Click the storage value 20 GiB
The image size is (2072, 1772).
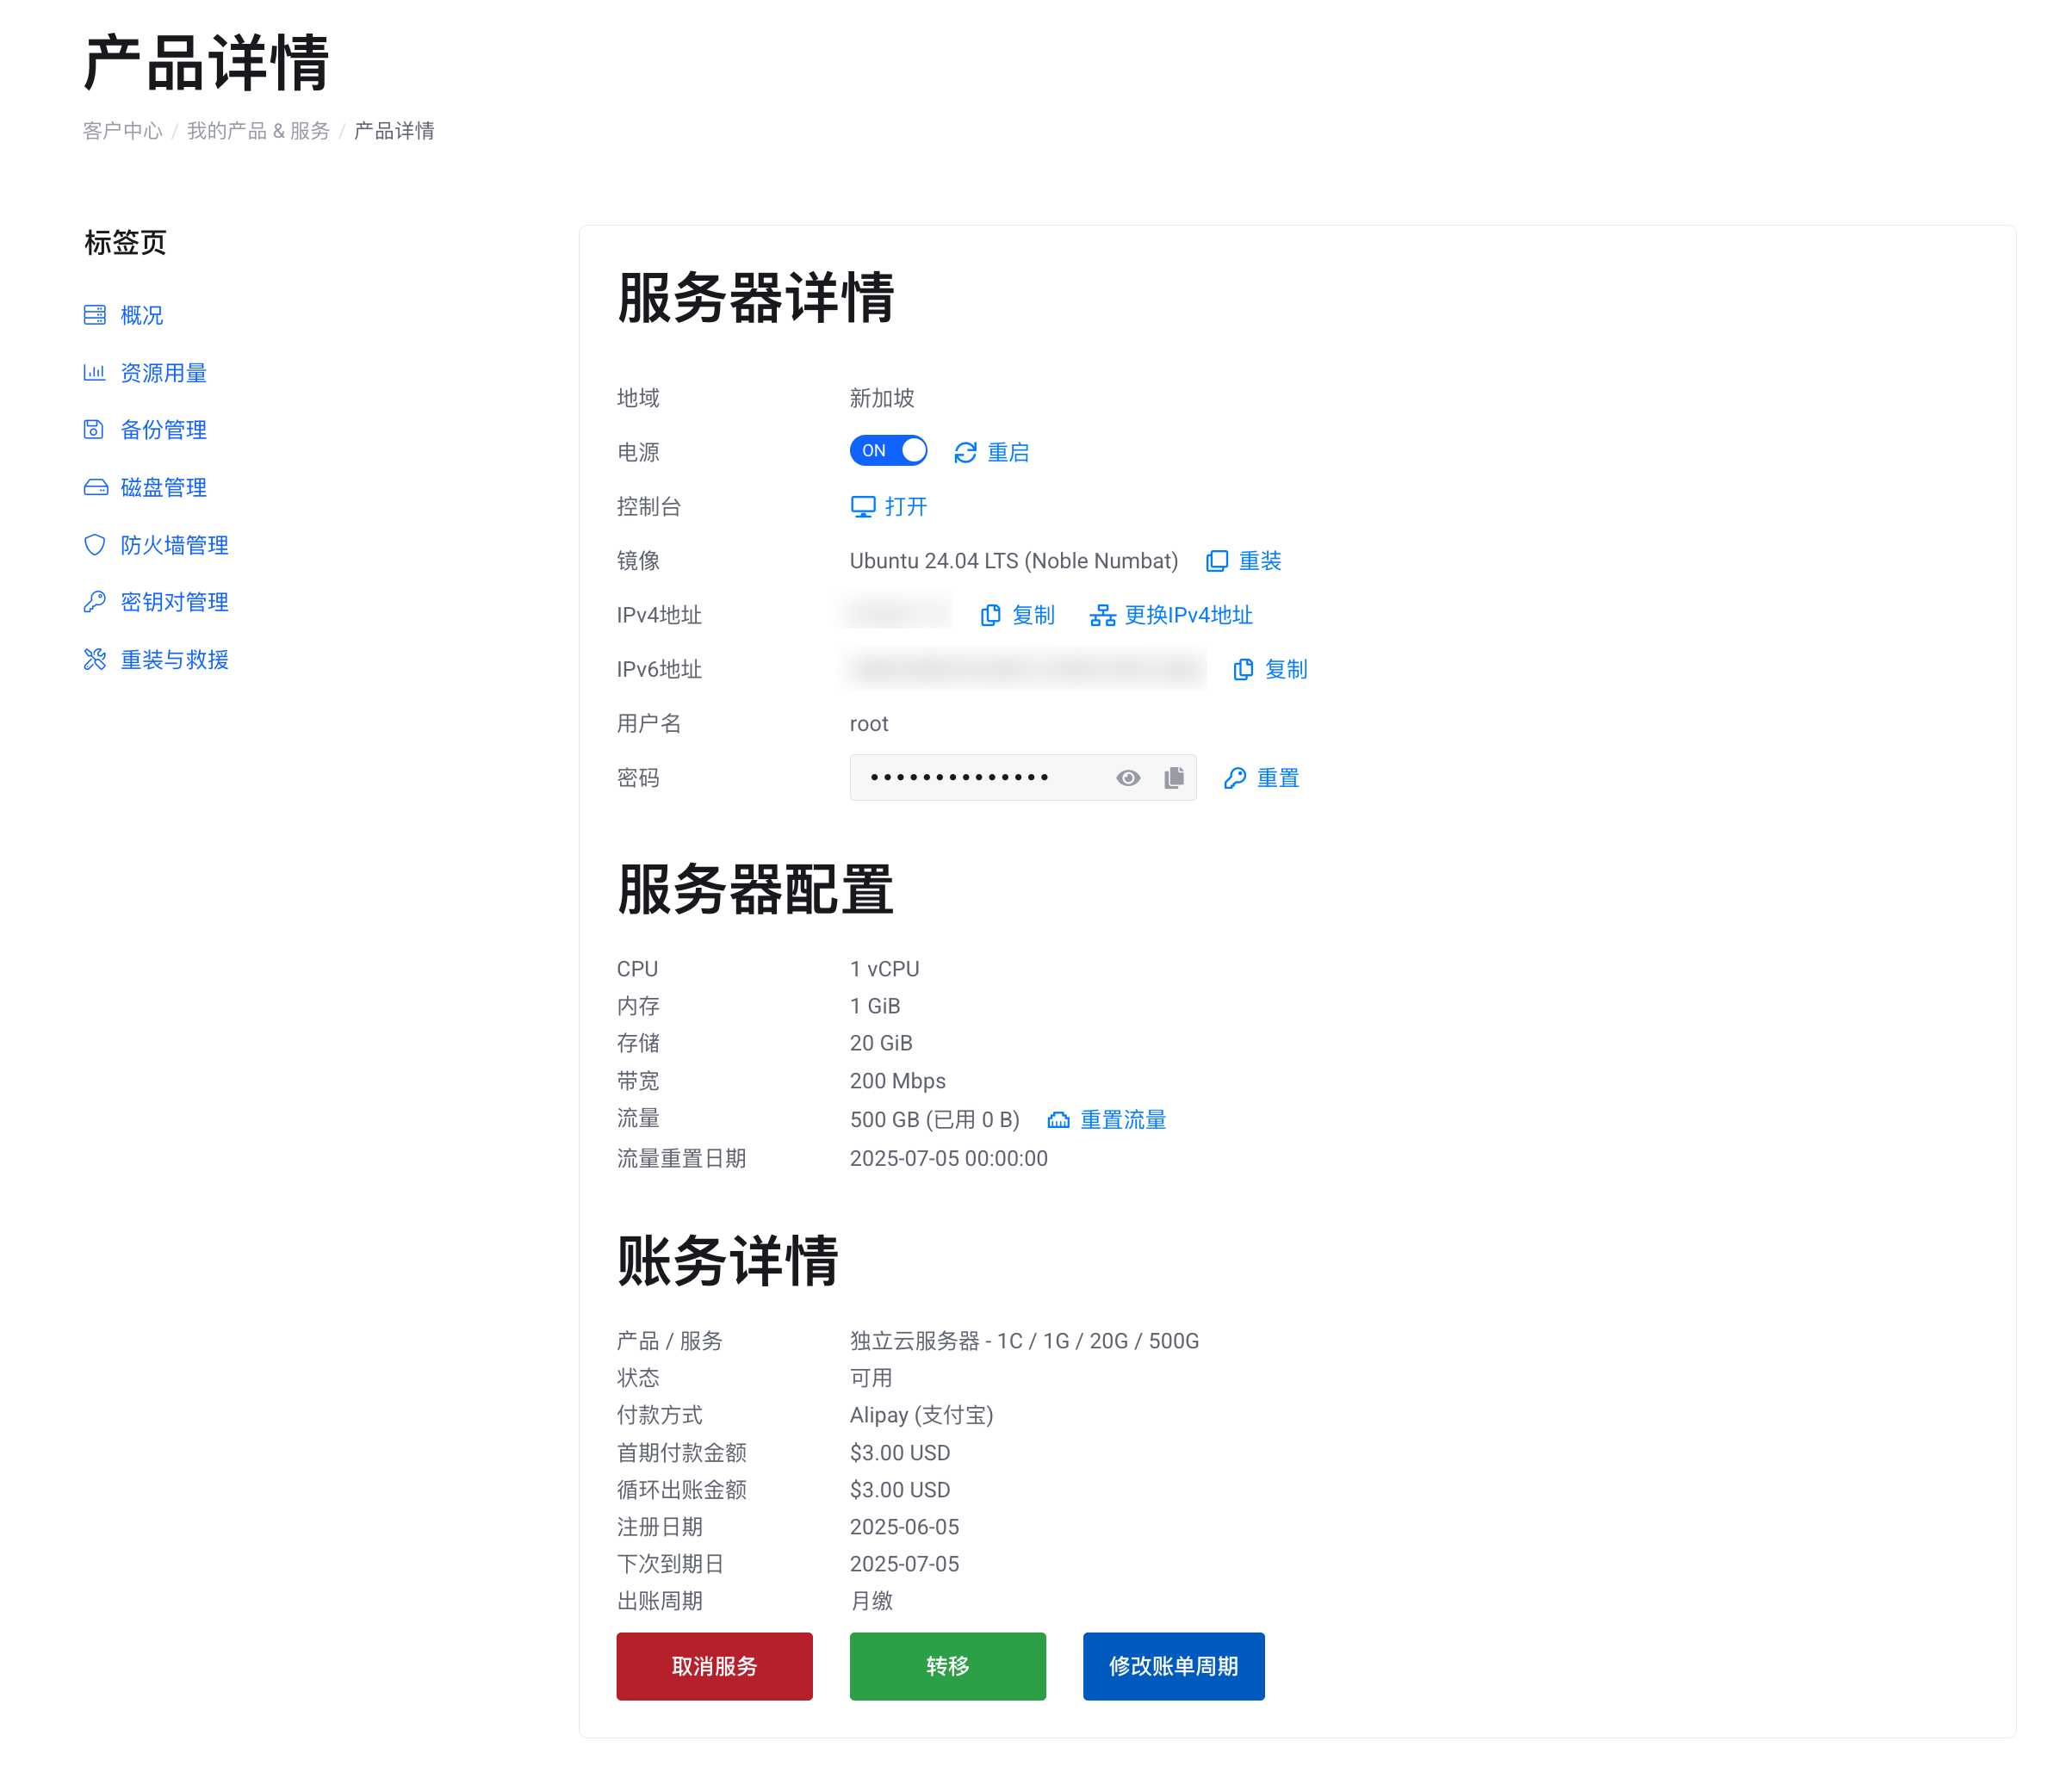[881, 1043]
